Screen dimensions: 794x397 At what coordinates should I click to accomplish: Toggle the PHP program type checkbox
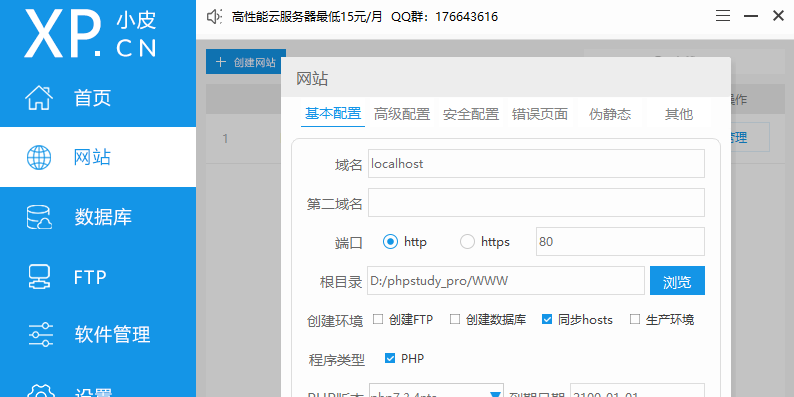[390, 359]
